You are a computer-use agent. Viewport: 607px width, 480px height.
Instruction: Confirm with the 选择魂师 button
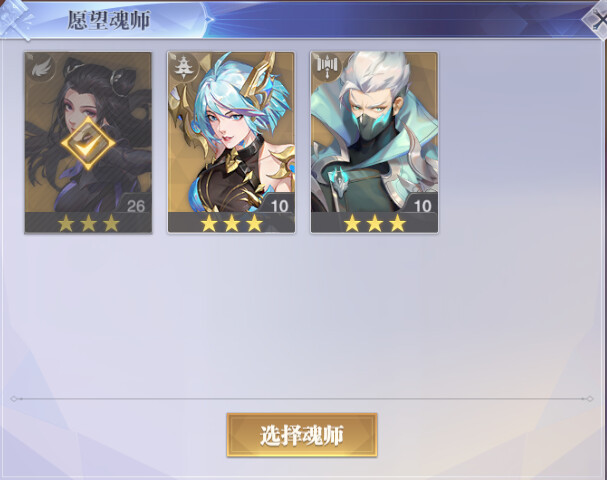pos(302,435)
